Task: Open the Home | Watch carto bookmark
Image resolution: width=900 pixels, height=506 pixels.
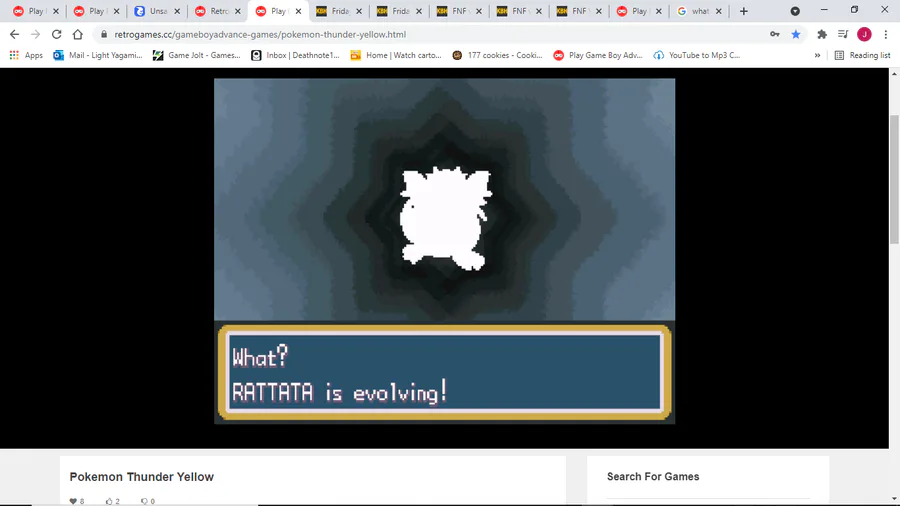Action: point(396,55)
